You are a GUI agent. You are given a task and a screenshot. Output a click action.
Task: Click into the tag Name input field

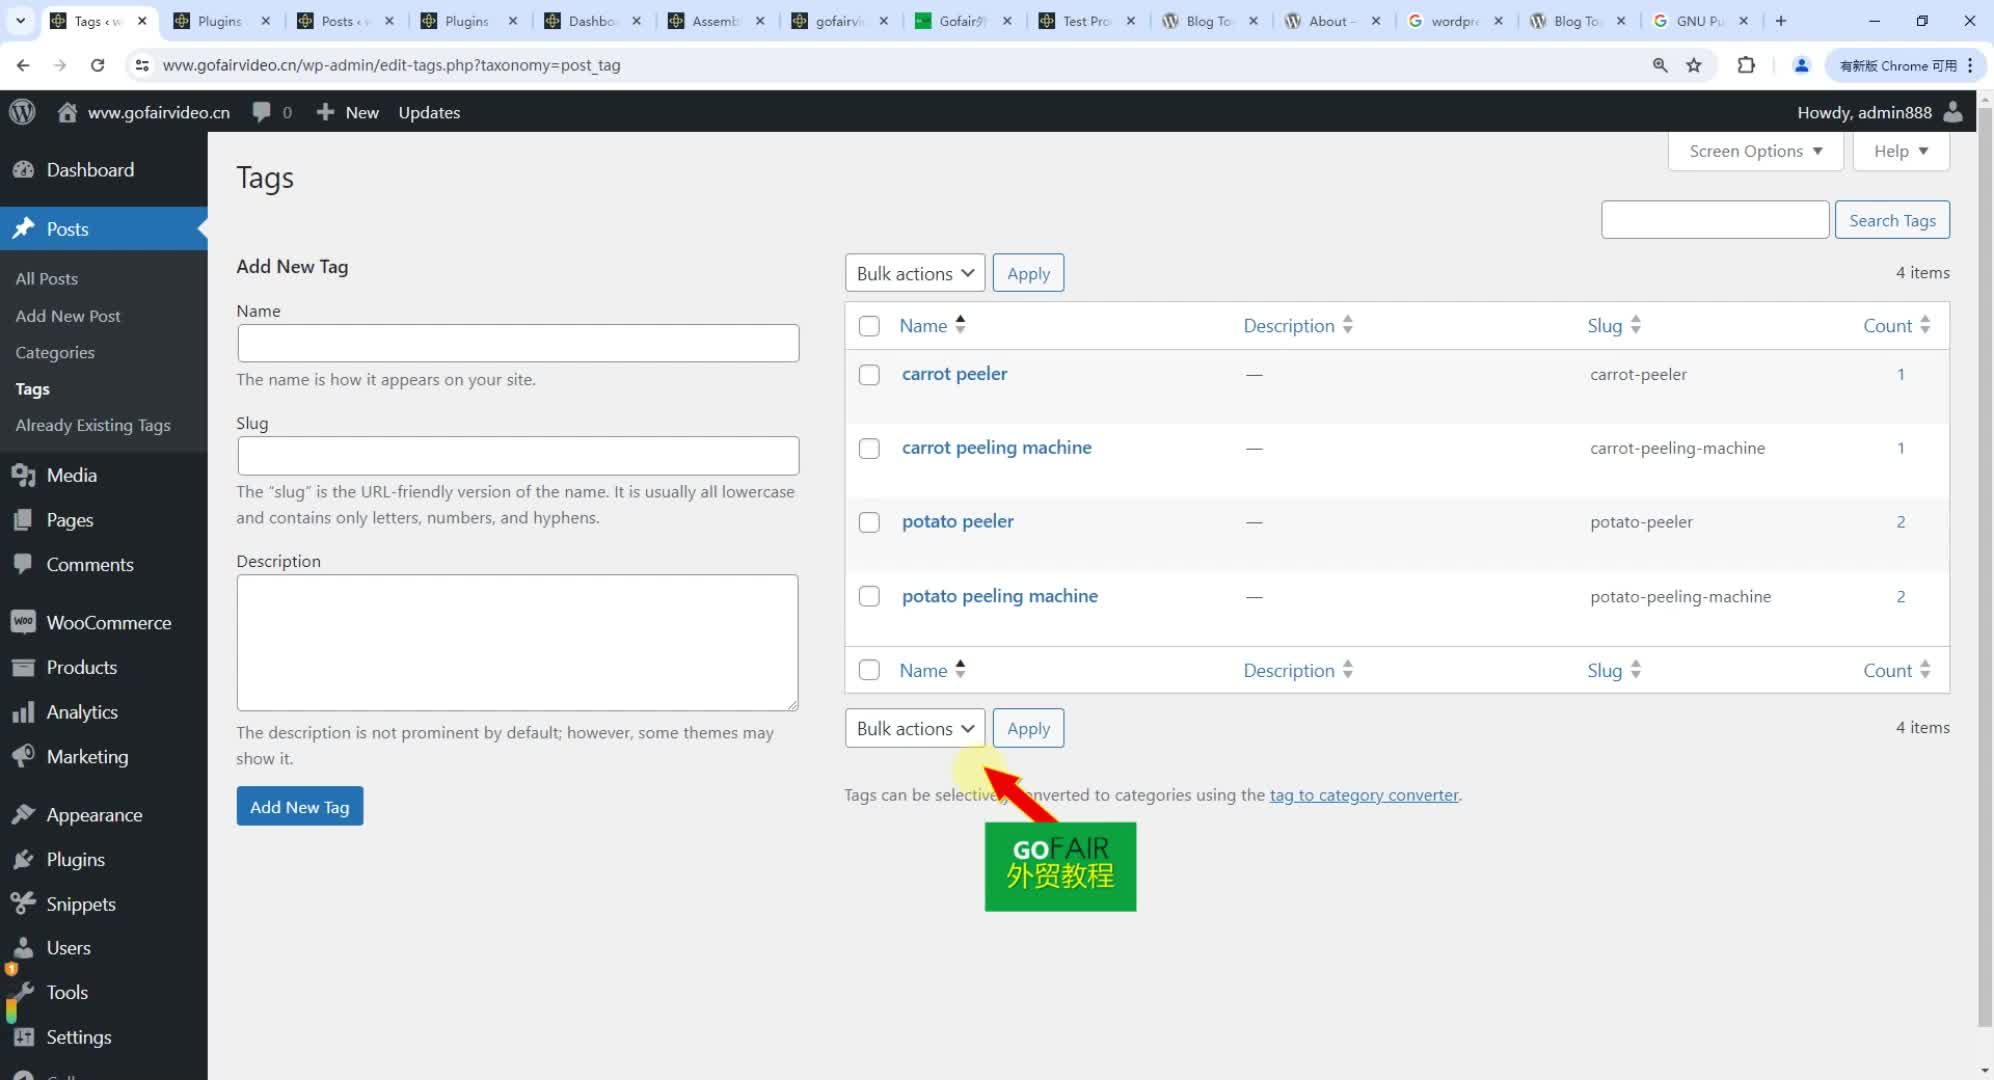[518, 343]
